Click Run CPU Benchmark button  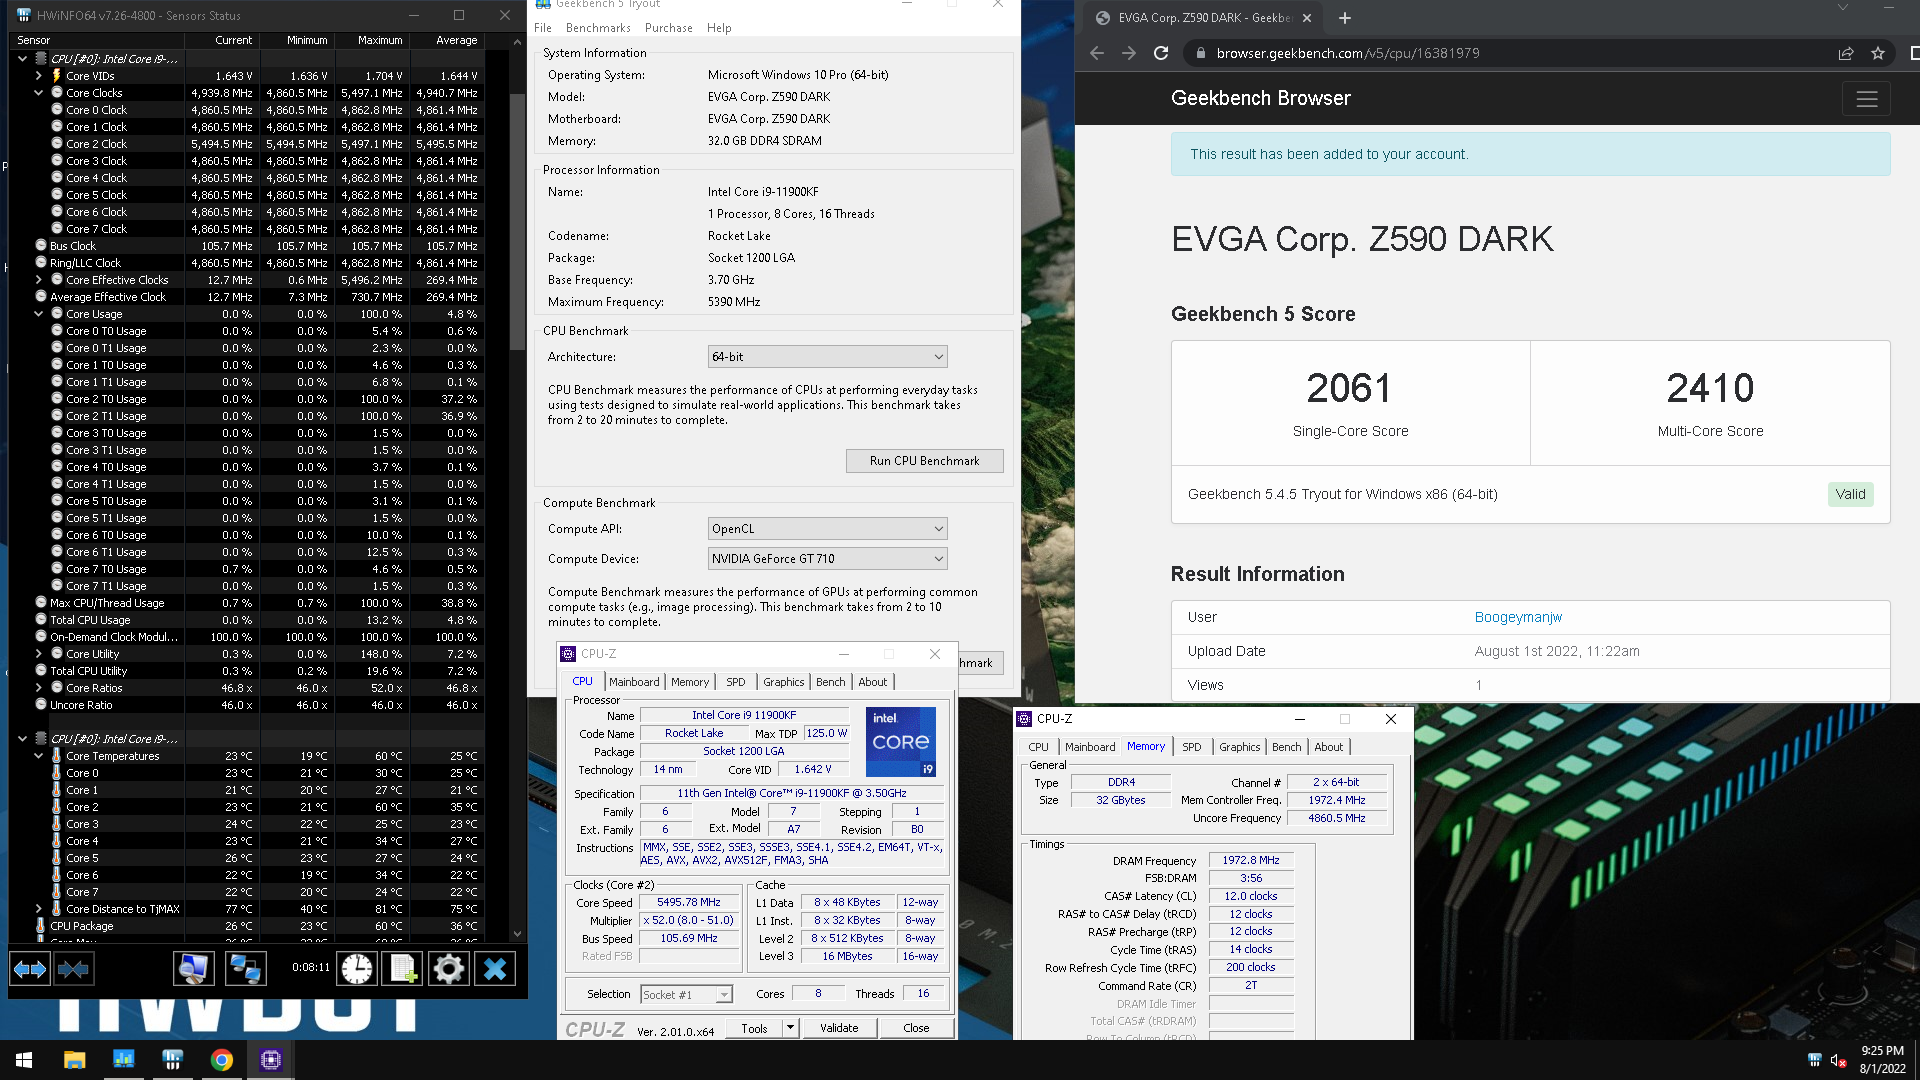click(x=924, y=461)
